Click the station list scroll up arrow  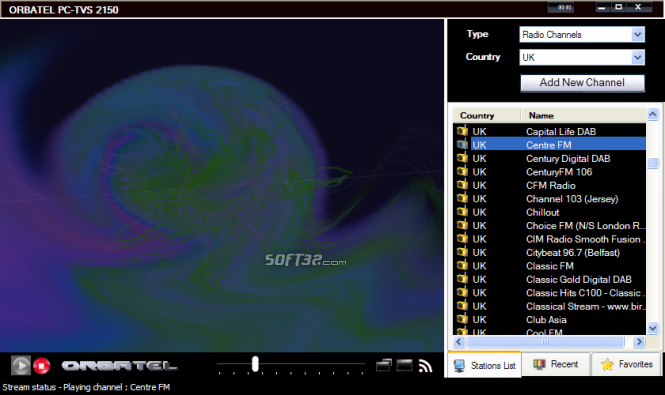[x=653, y=114]
